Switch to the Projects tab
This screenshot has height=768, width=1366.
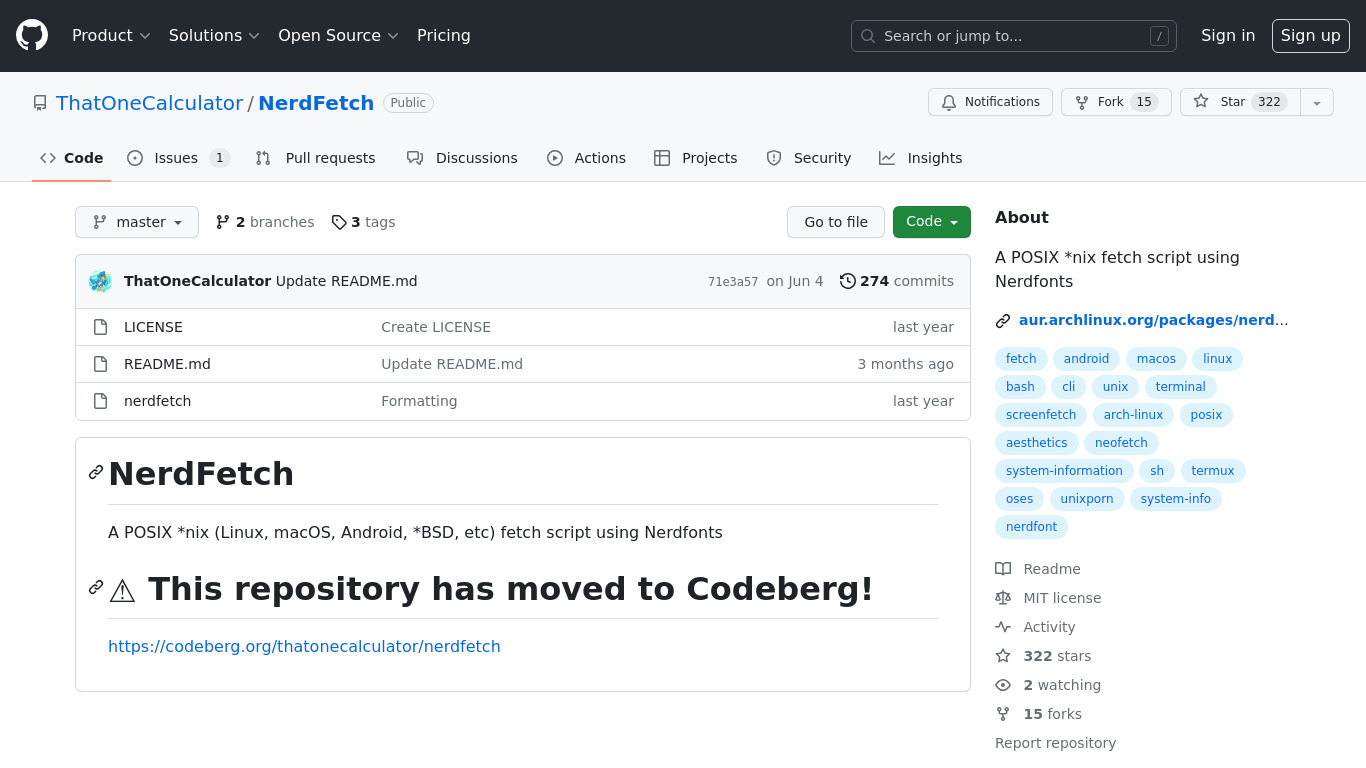tap(696, 158)
